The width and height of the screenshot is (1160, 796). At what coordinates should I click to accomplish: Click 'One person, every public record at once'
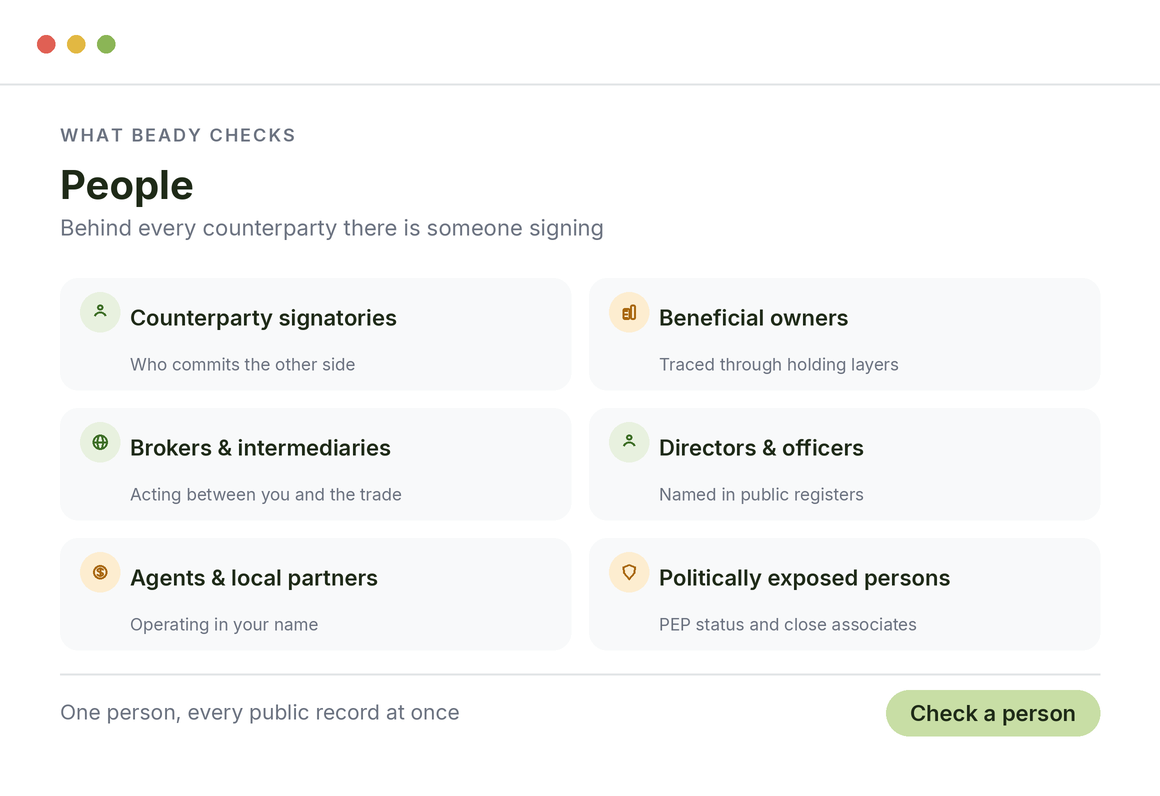260,713
